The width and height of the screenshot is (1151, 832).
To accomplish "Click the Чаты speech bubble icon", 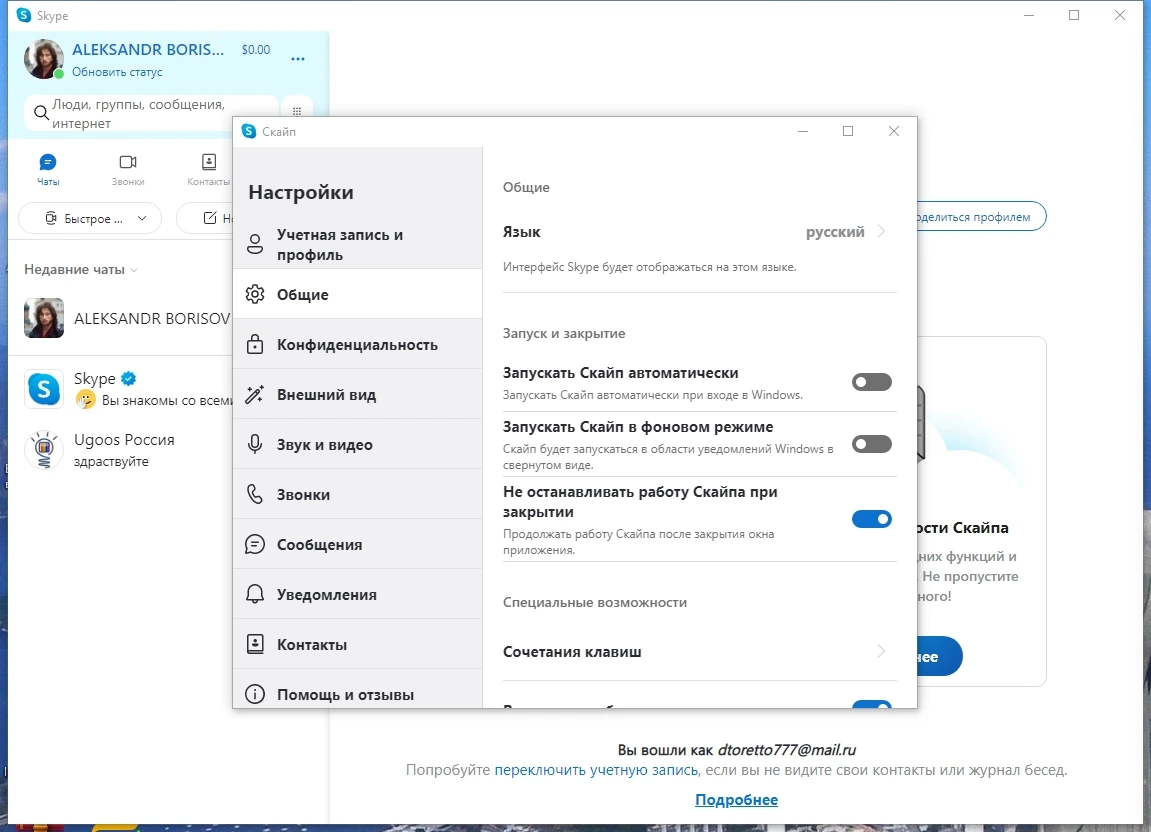I will coord(48,162).
